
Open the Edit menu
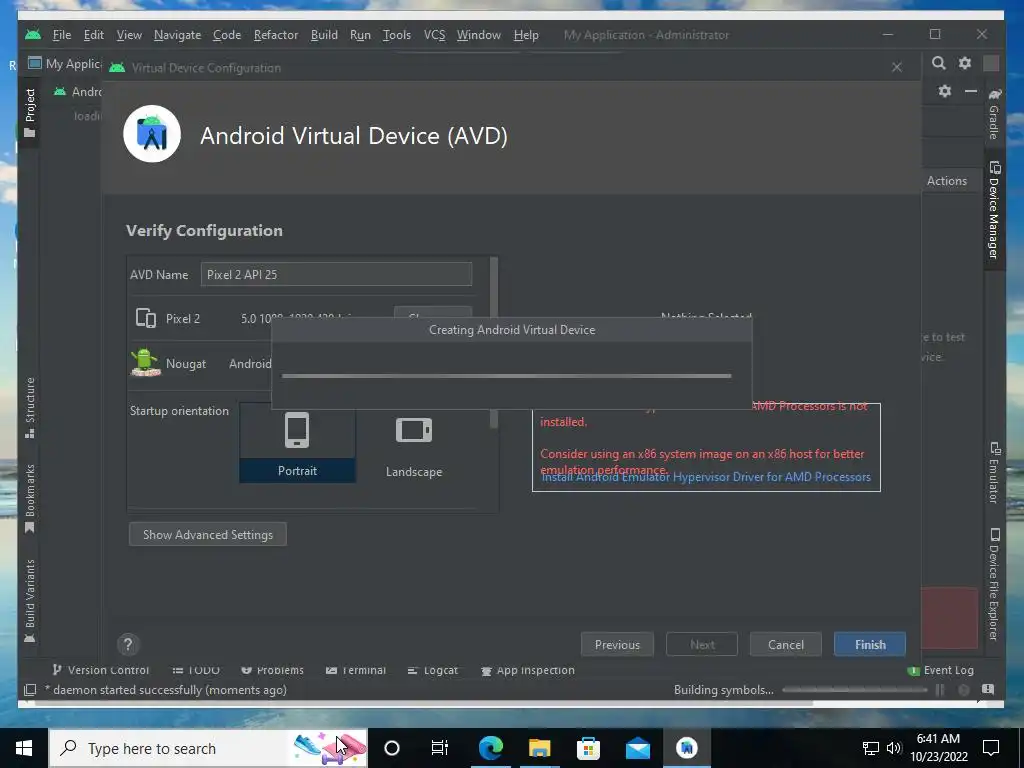tap(93, 35)
